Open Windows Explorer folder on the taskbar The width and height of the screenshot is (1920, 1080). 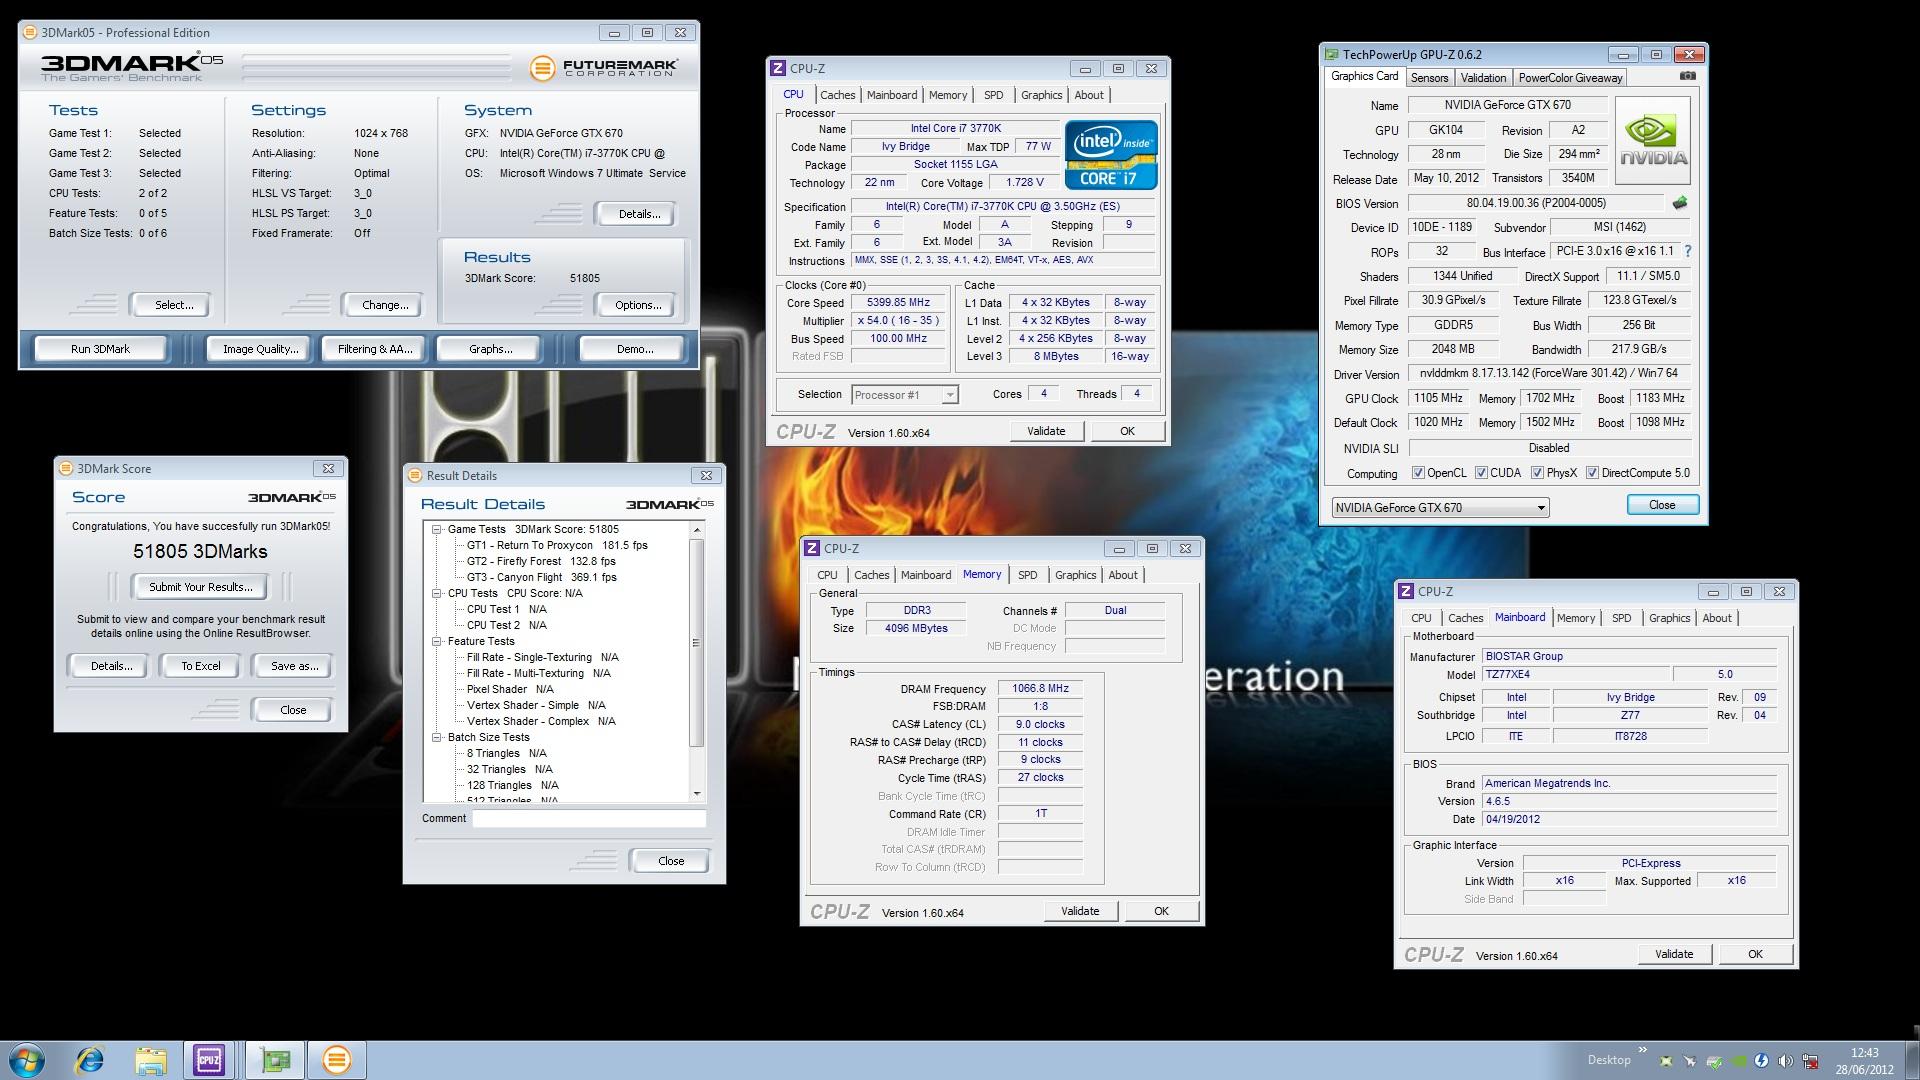[151, 1060]
